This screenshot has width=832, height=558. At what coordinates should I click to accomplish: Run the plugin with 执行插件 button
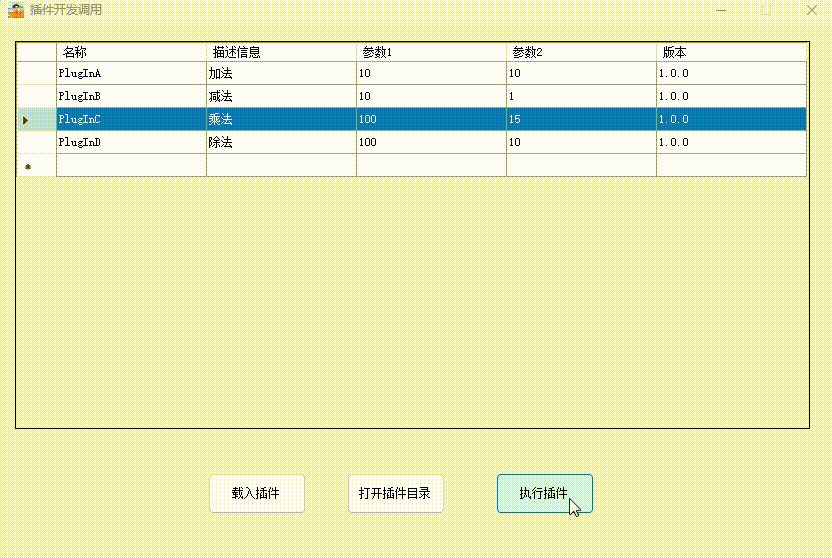click(544, 493)
